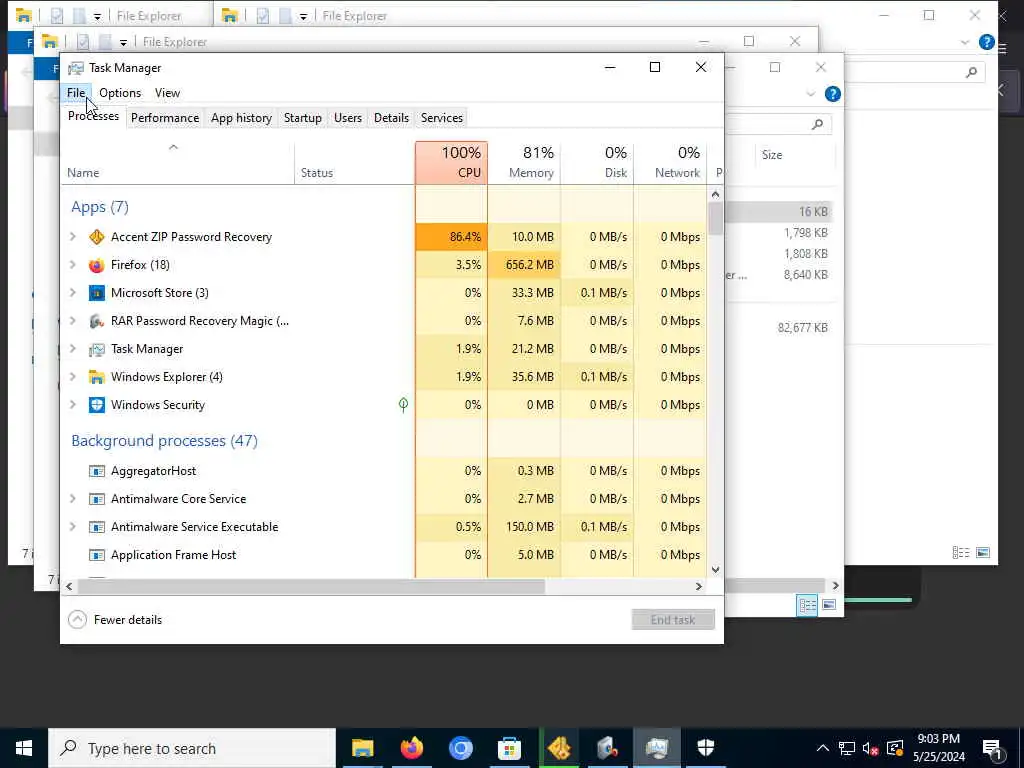Image resolution: width=1024 pixels, height=768 pixels.
Task: Switch to the Details tab
Action: coord(391,118)
